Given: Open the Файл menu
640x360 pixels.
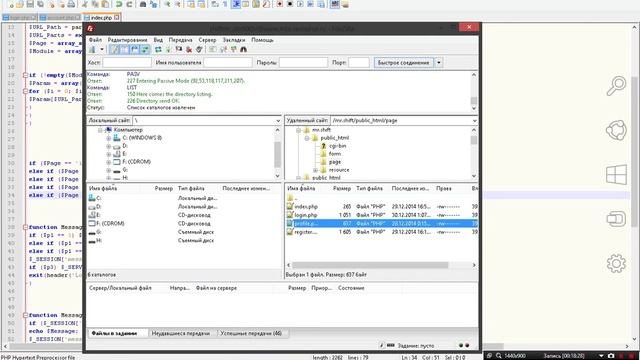Looking at the screenshot, I should (95, 40).
